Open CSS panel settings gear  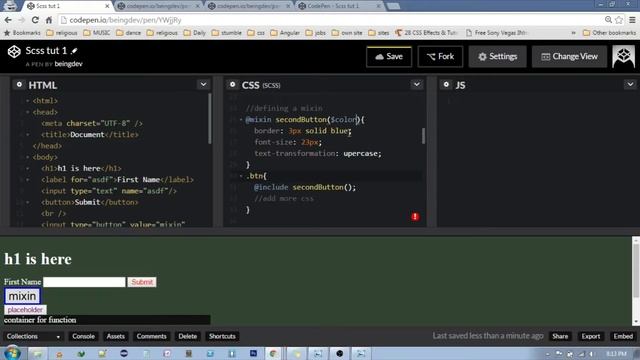[x=233, y=84]
